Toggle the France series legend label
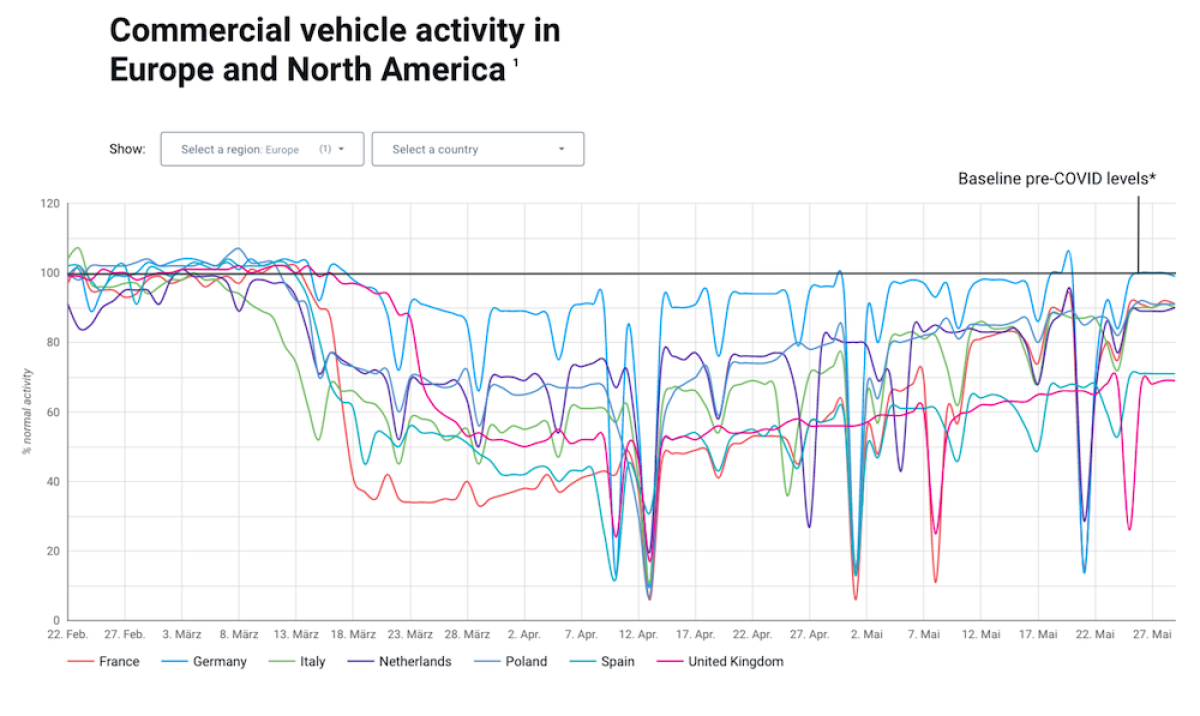The image size is (1200, 716). 119,662
